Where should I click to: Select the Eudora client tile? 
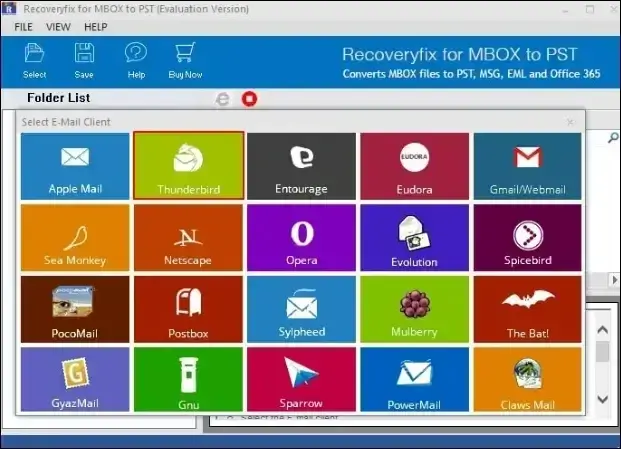point(415,166)
